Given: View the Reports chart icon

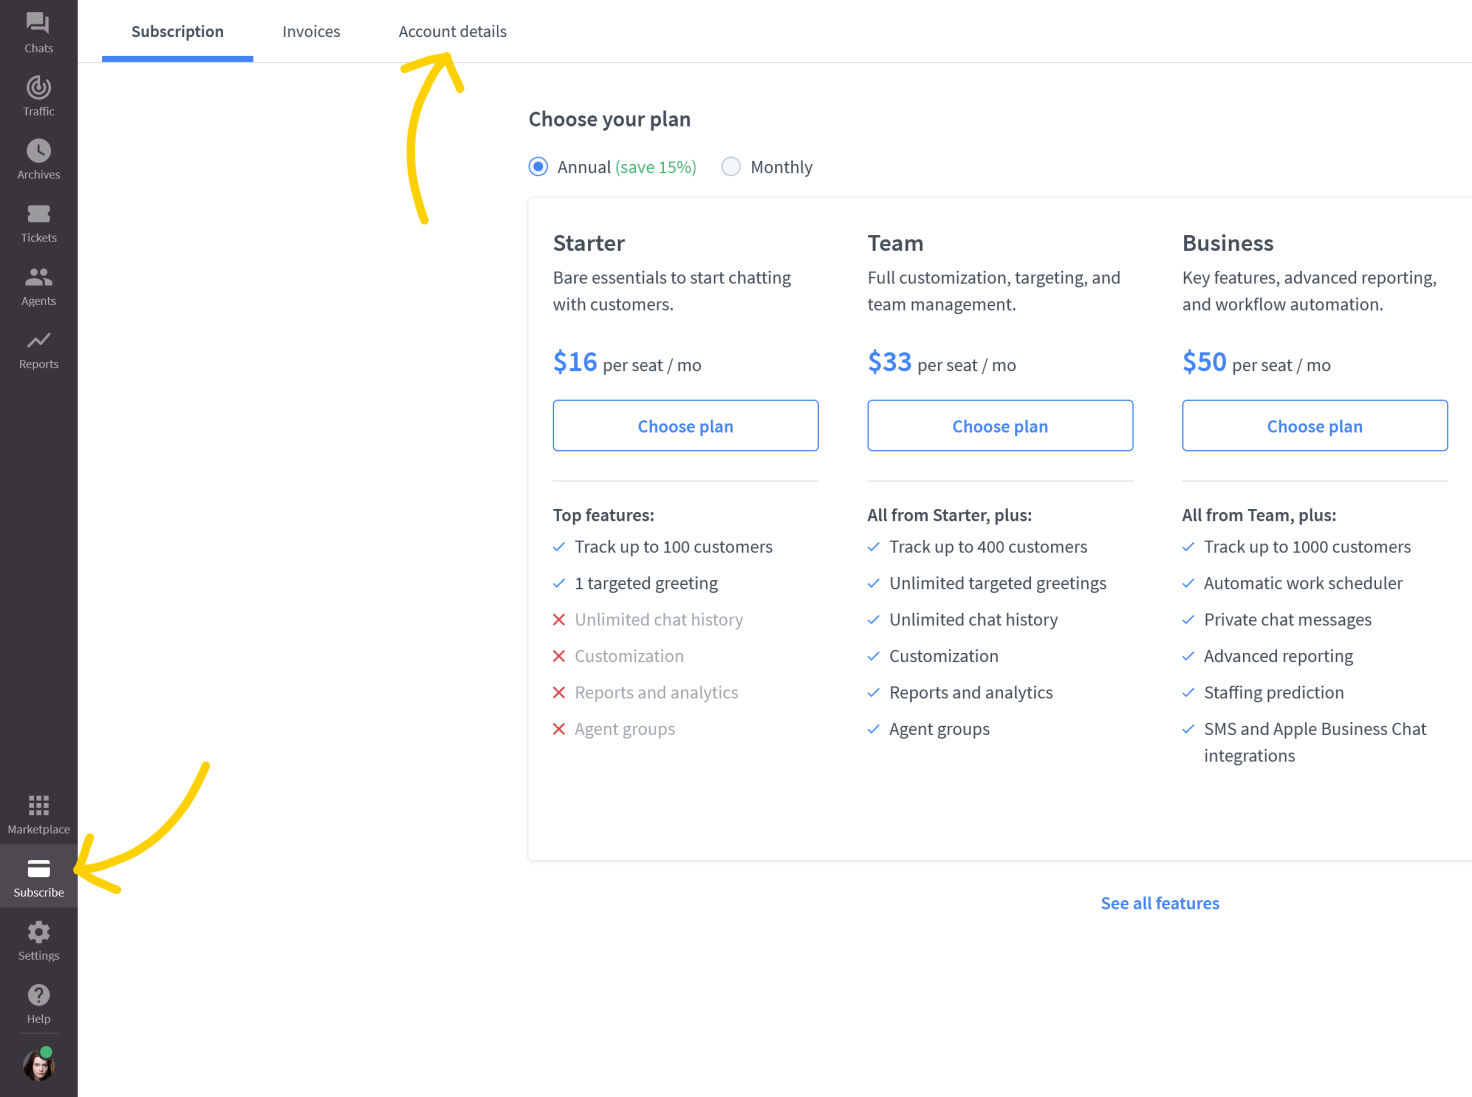Looking at the screenshot, I should (38, 341).
